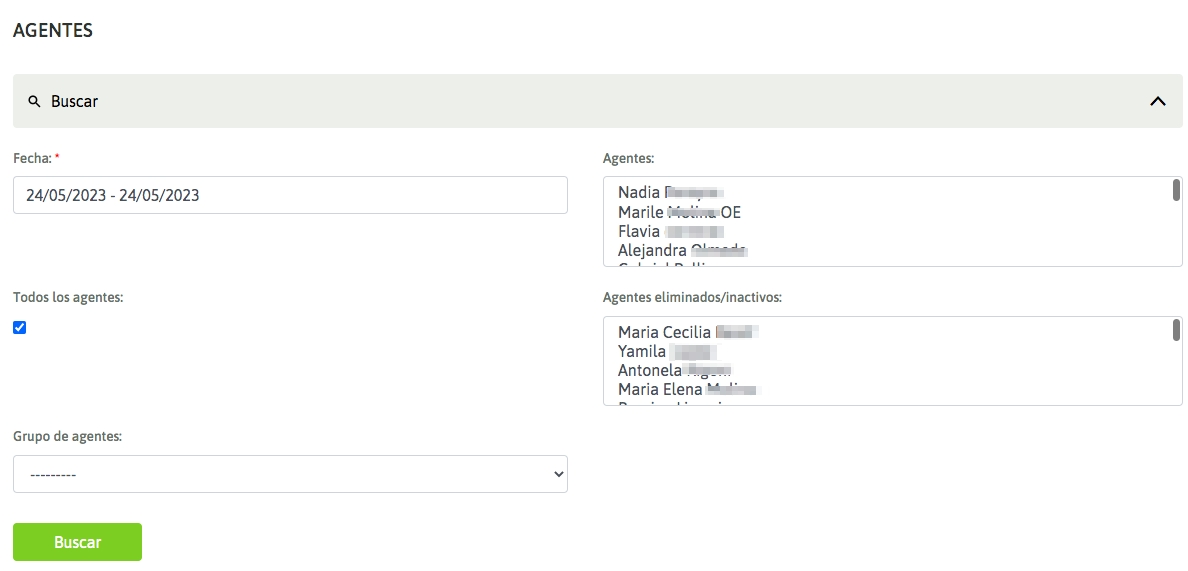Click the Agentes list scrollbar thumb
1188x571 pixels.
1176,190
